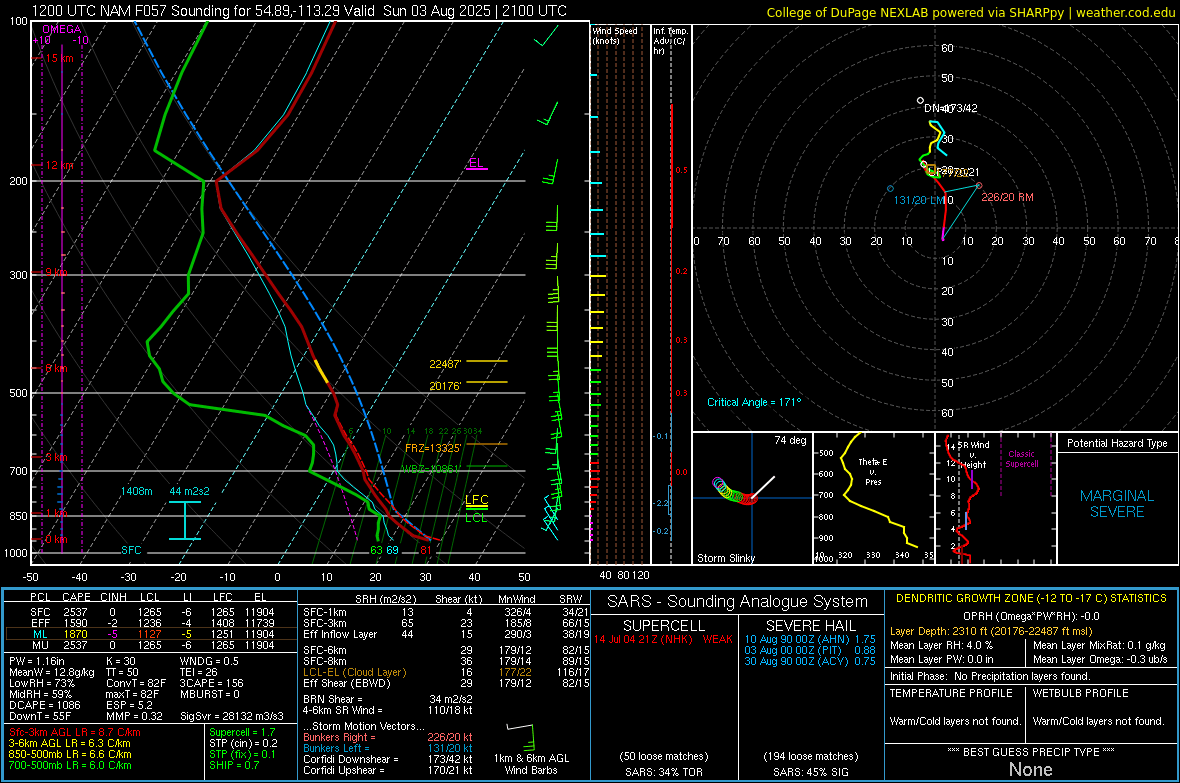Click the blue left-mover circle on hodograph

click(890, 188)
